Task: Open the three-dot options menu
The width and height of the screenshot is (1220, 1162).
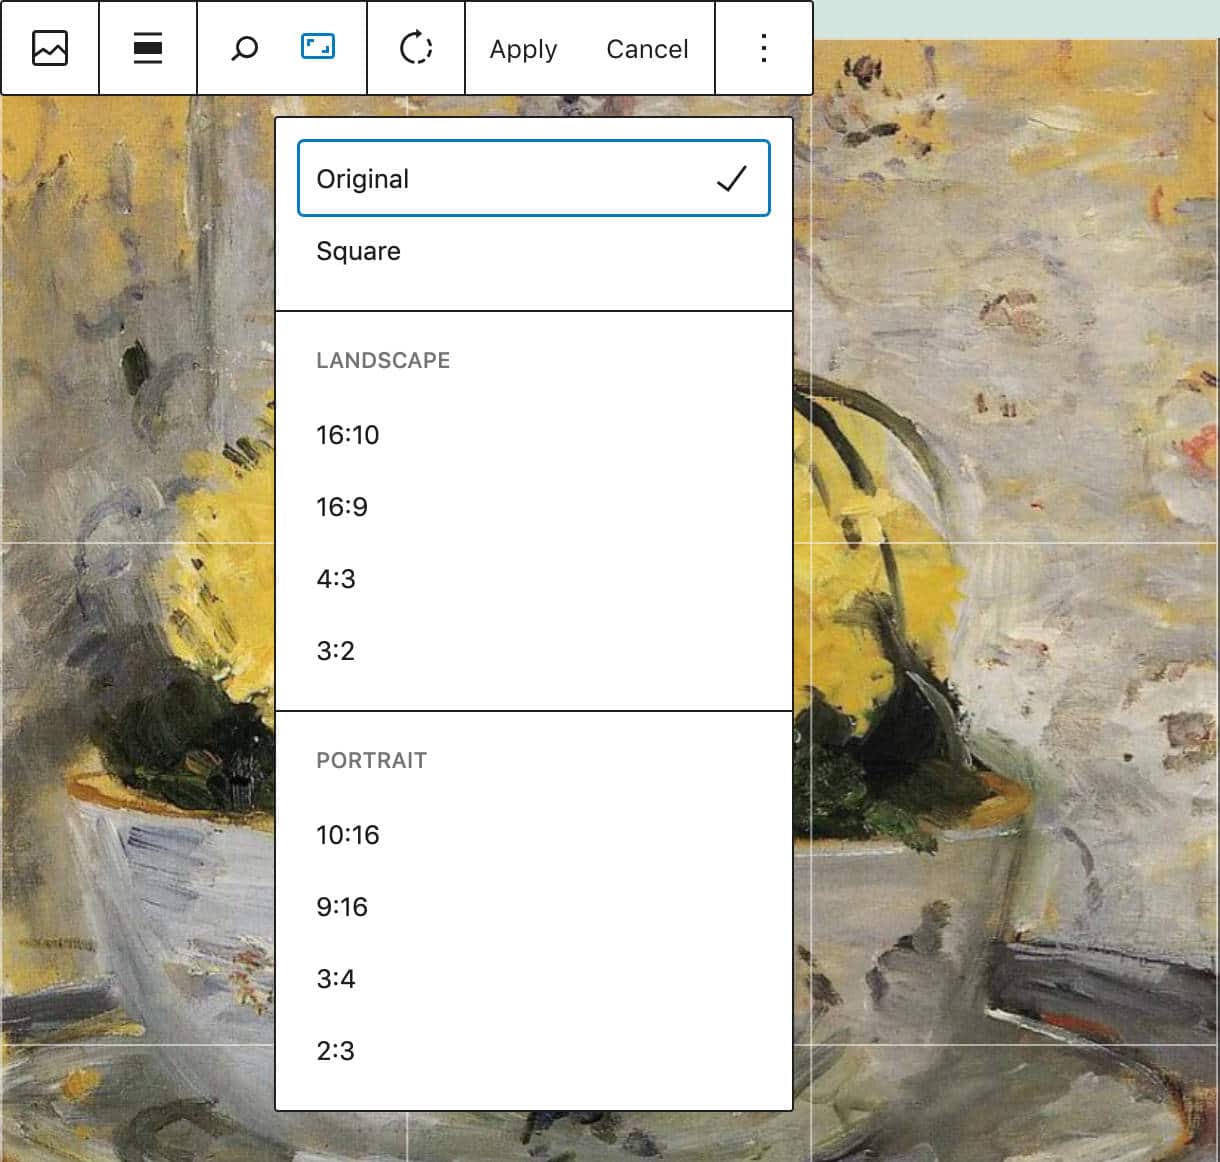Action: click(764, 48)
